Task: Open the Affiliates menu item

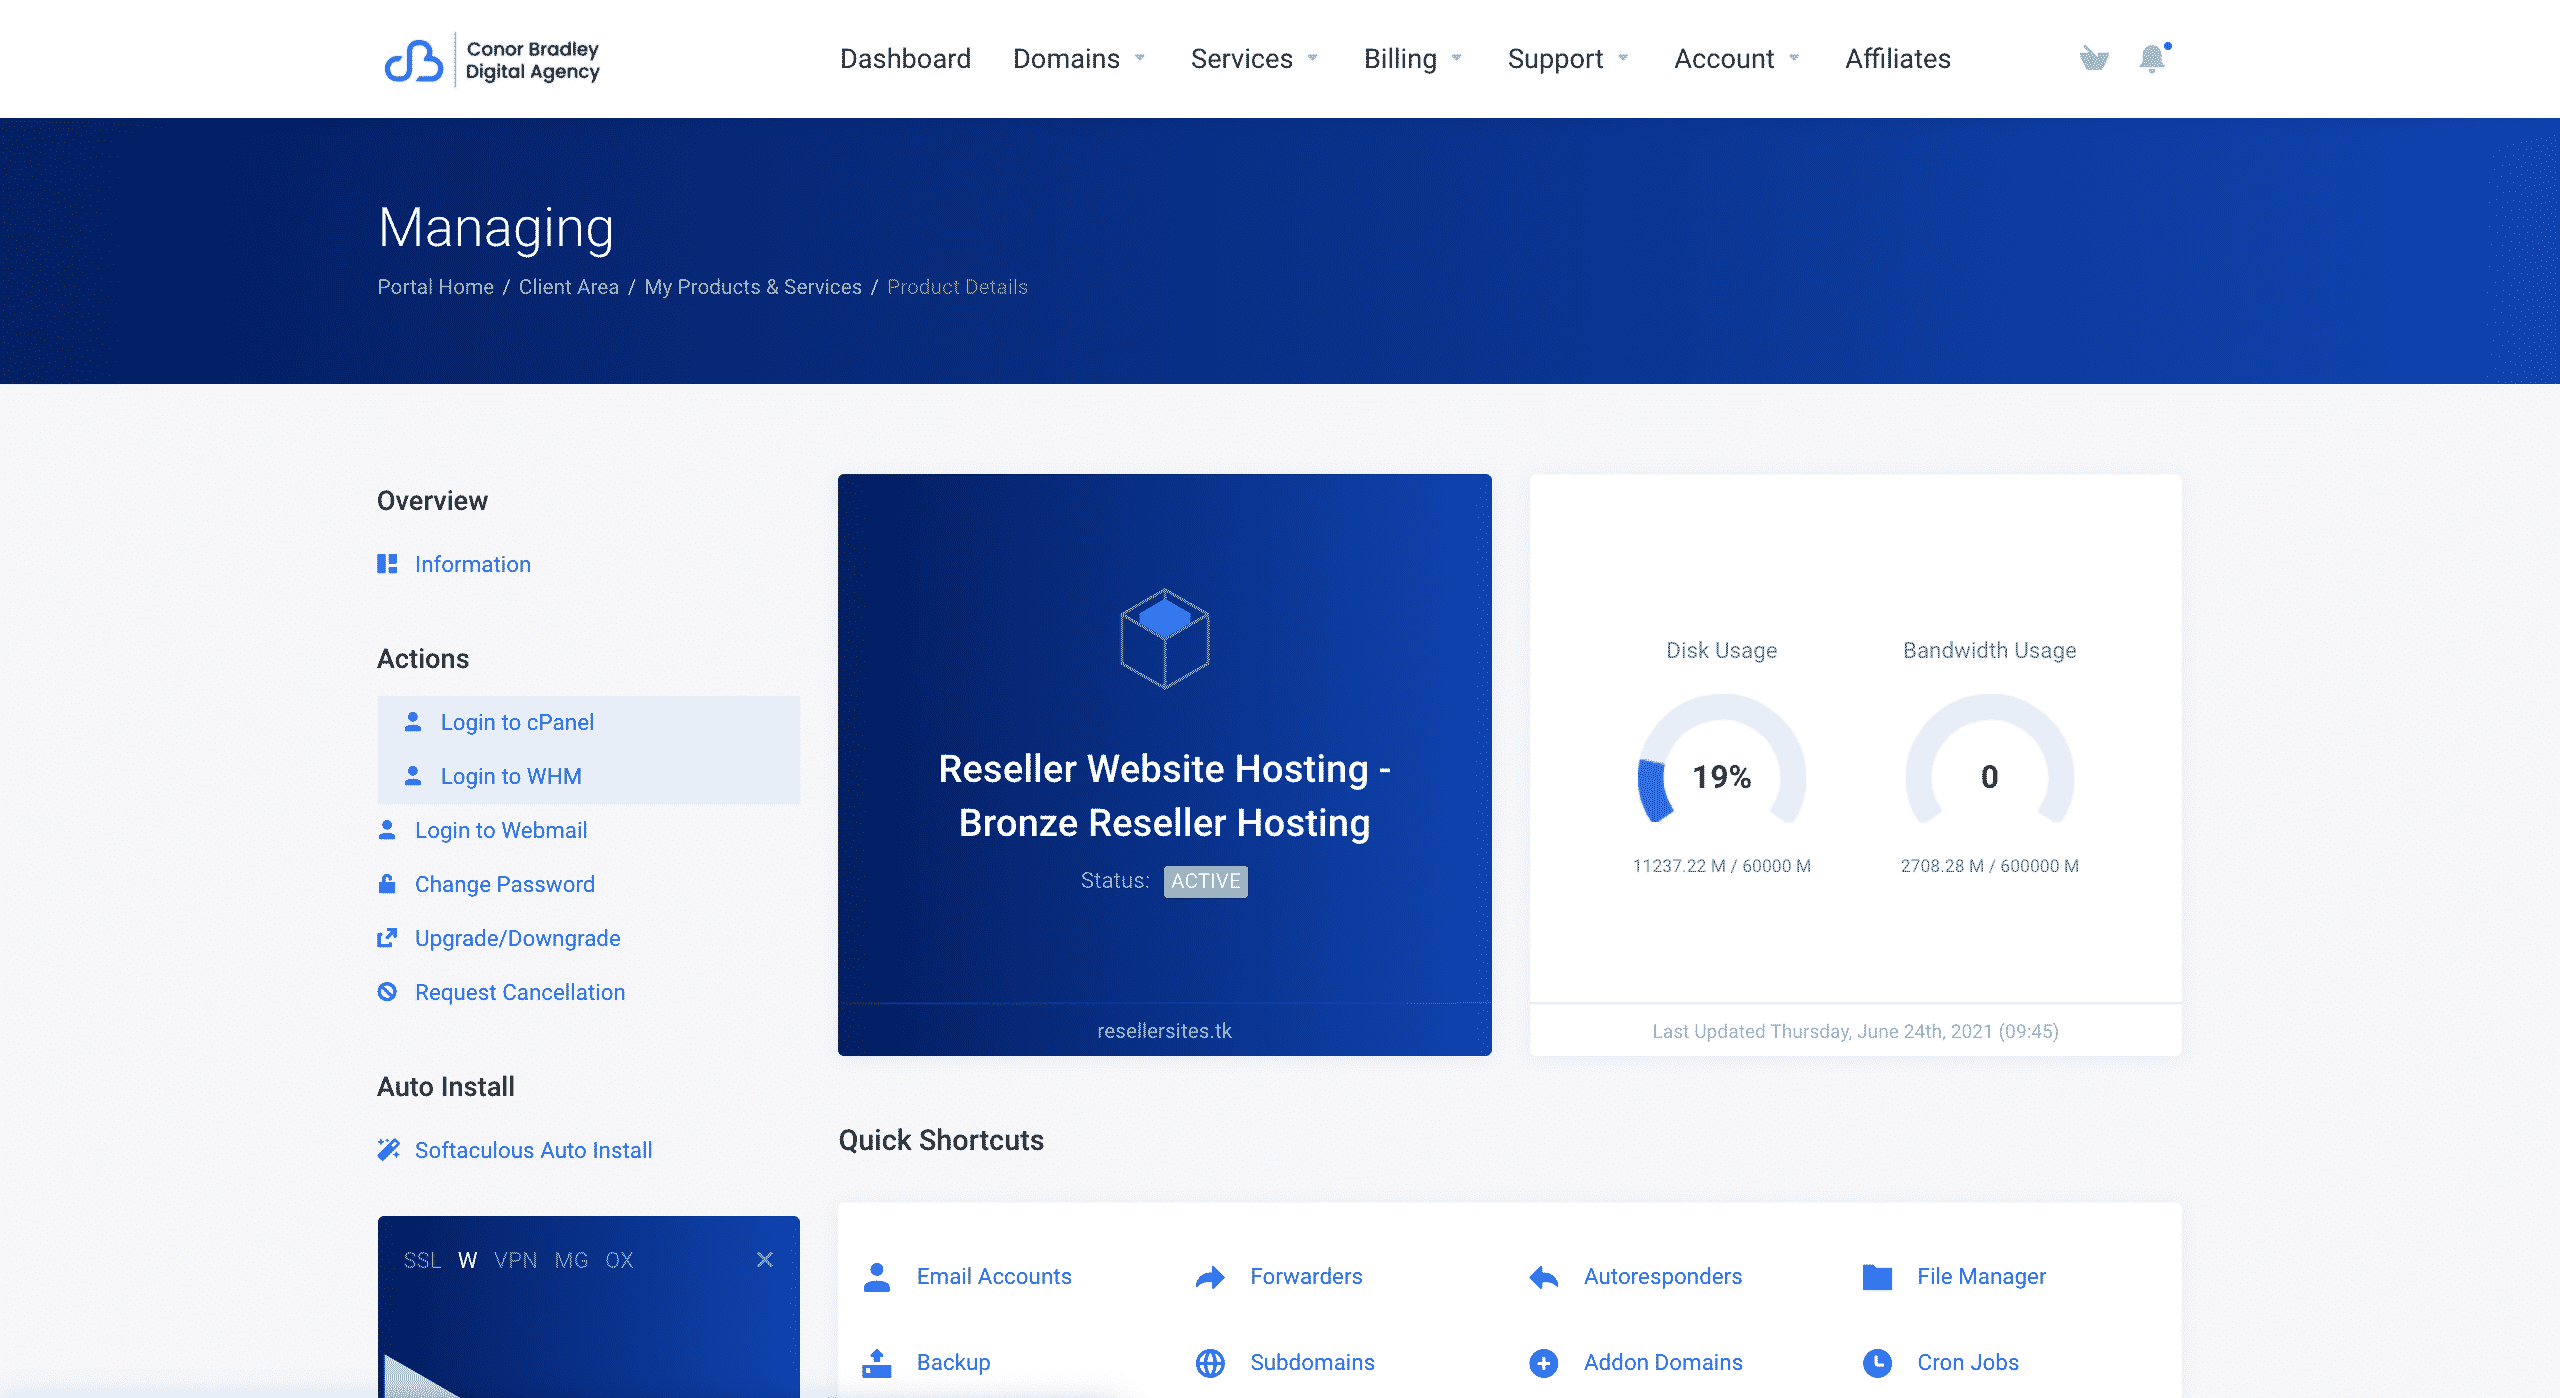Action: pyautogui.click(x=1898, y=59)
